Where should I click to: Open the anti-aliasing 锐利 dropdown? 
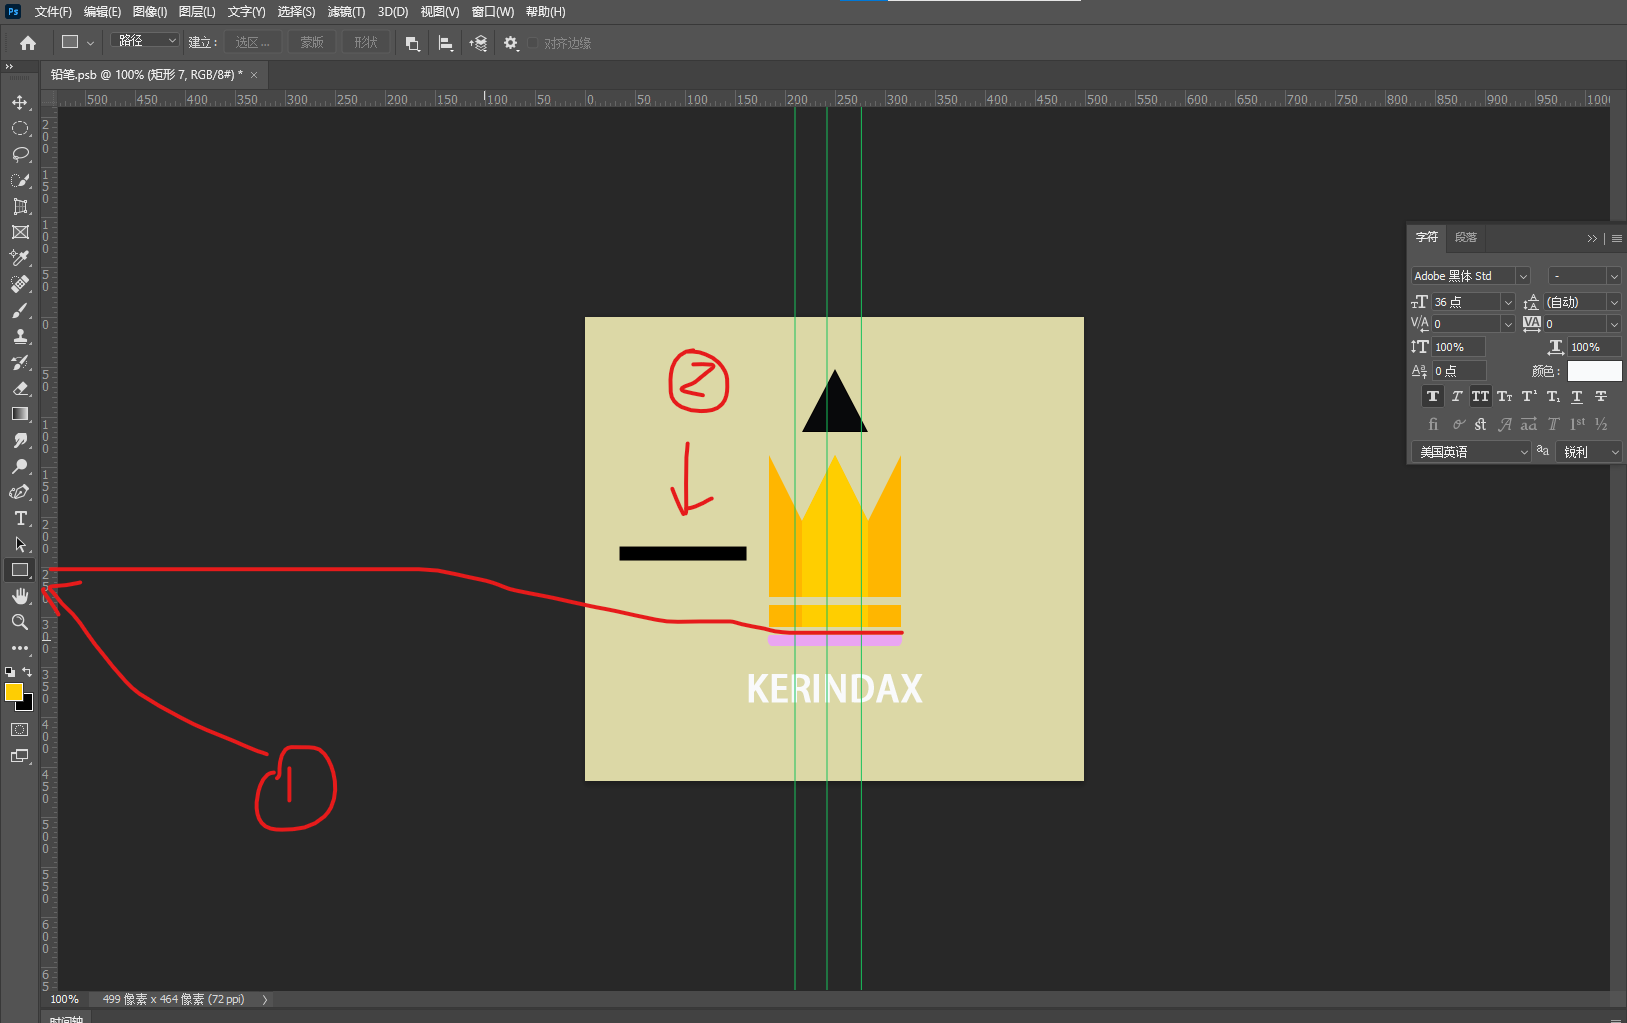(1589, 452)
